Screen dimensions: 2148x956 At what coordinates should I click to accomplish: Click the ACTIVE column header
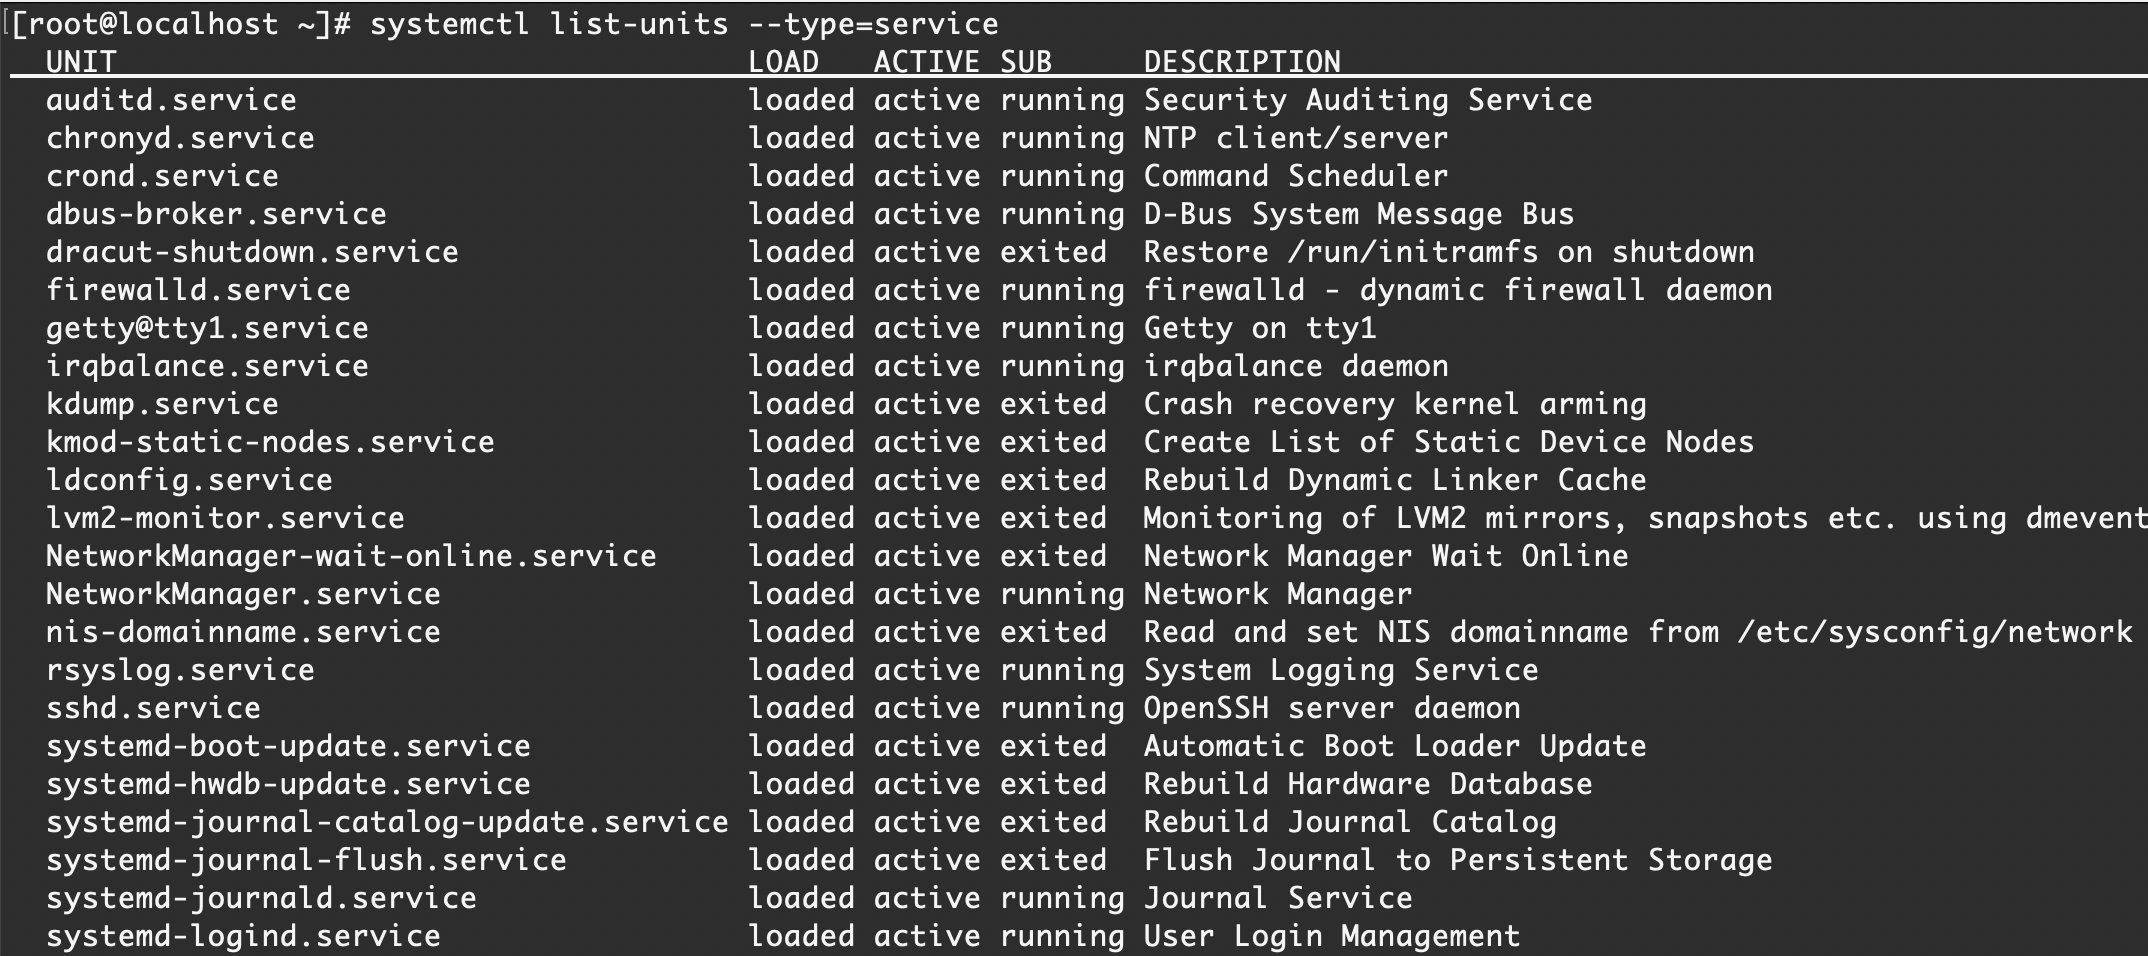coord(926,62)
